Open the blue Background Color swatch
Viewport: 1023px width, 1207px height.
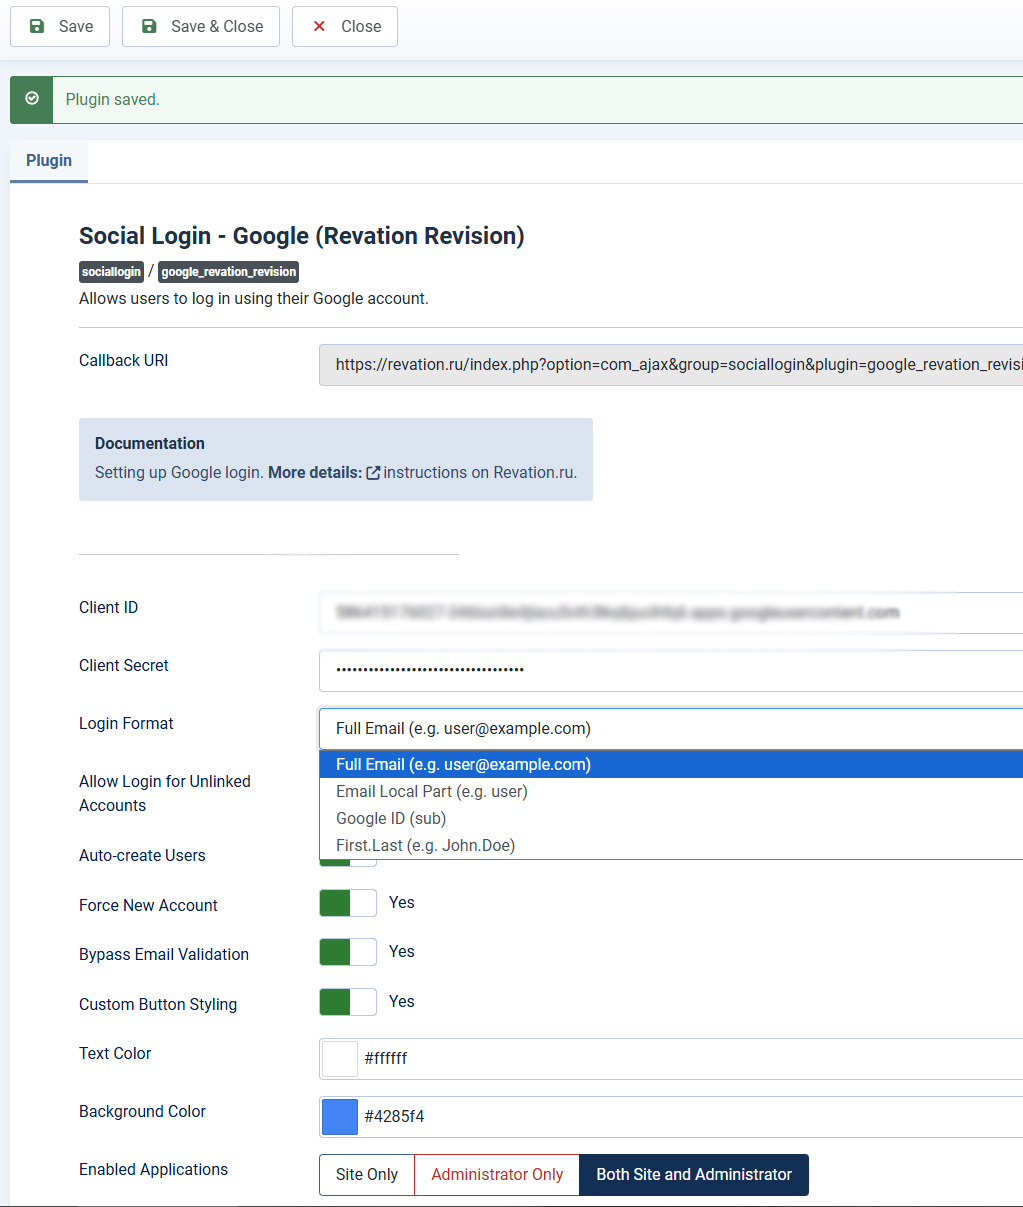340,1117
